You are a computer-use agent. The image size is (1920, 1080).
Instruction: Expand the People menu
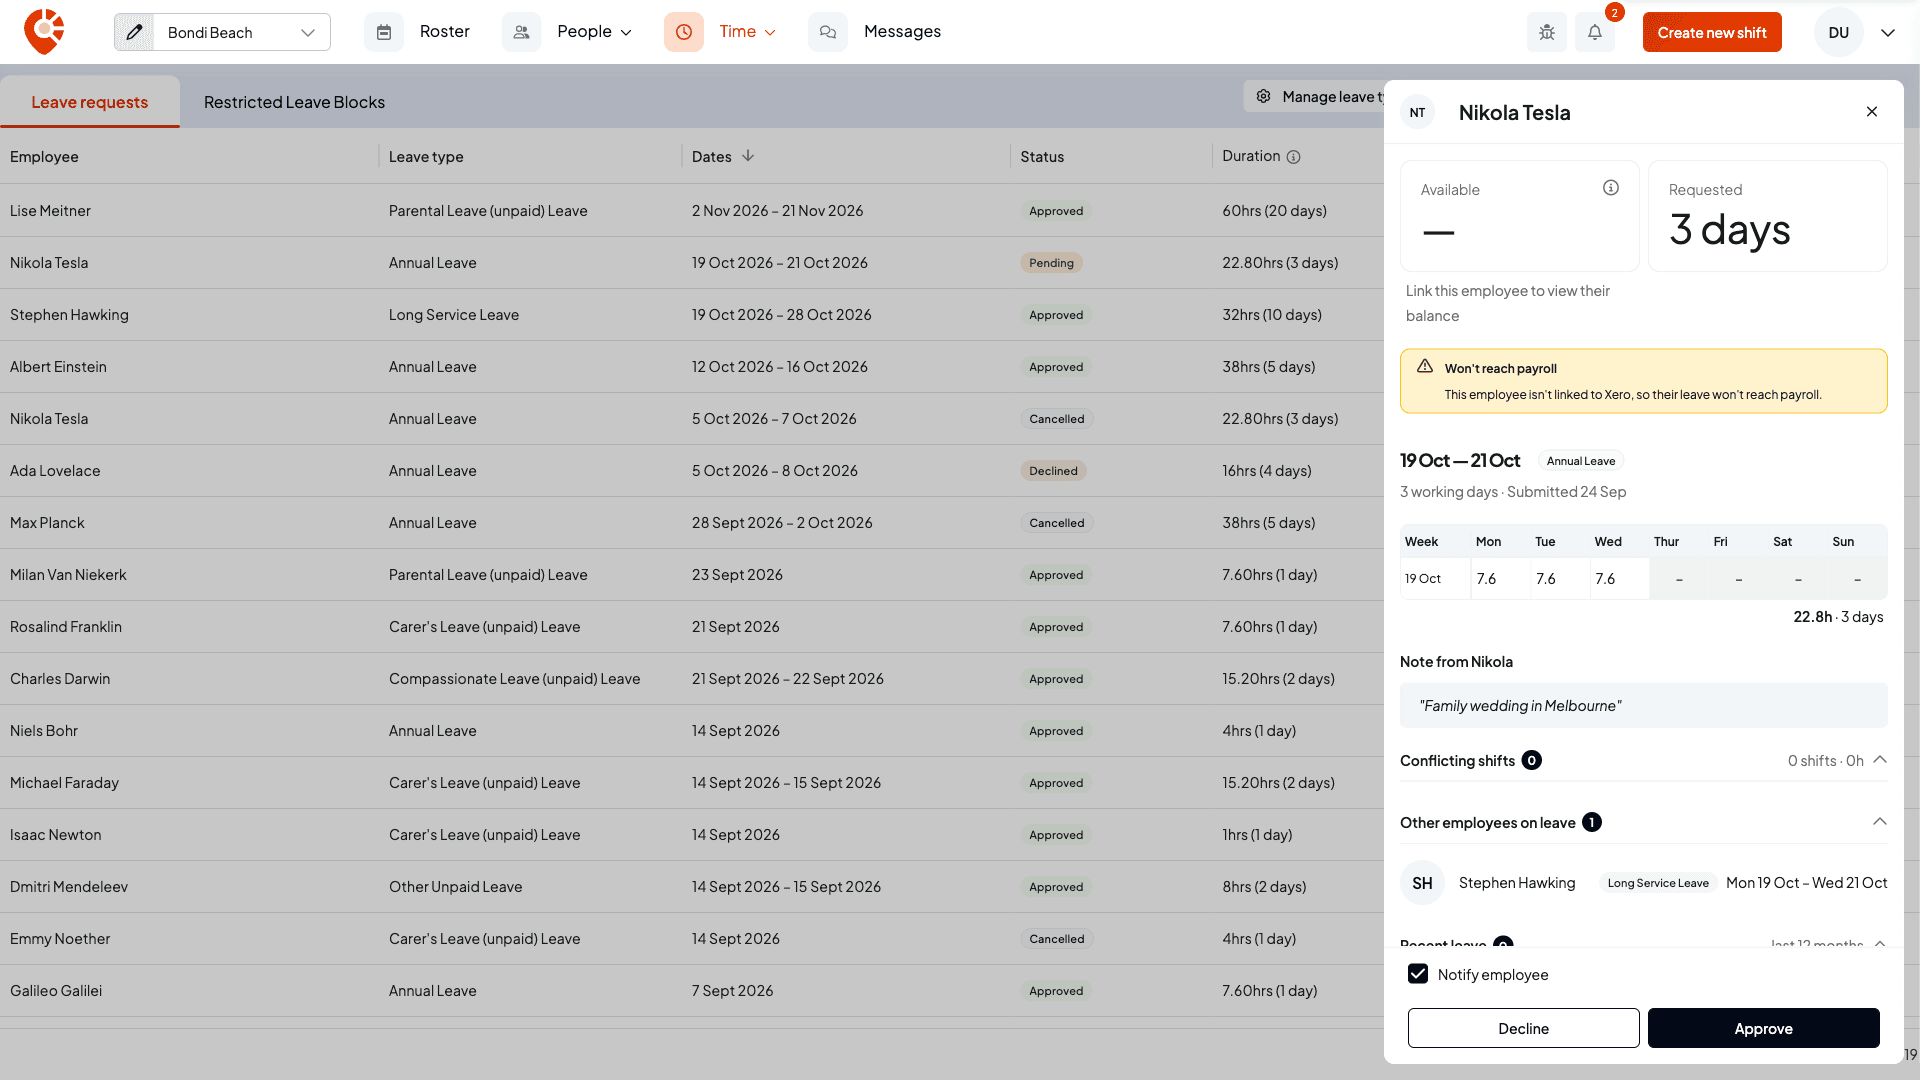point(595,32)
